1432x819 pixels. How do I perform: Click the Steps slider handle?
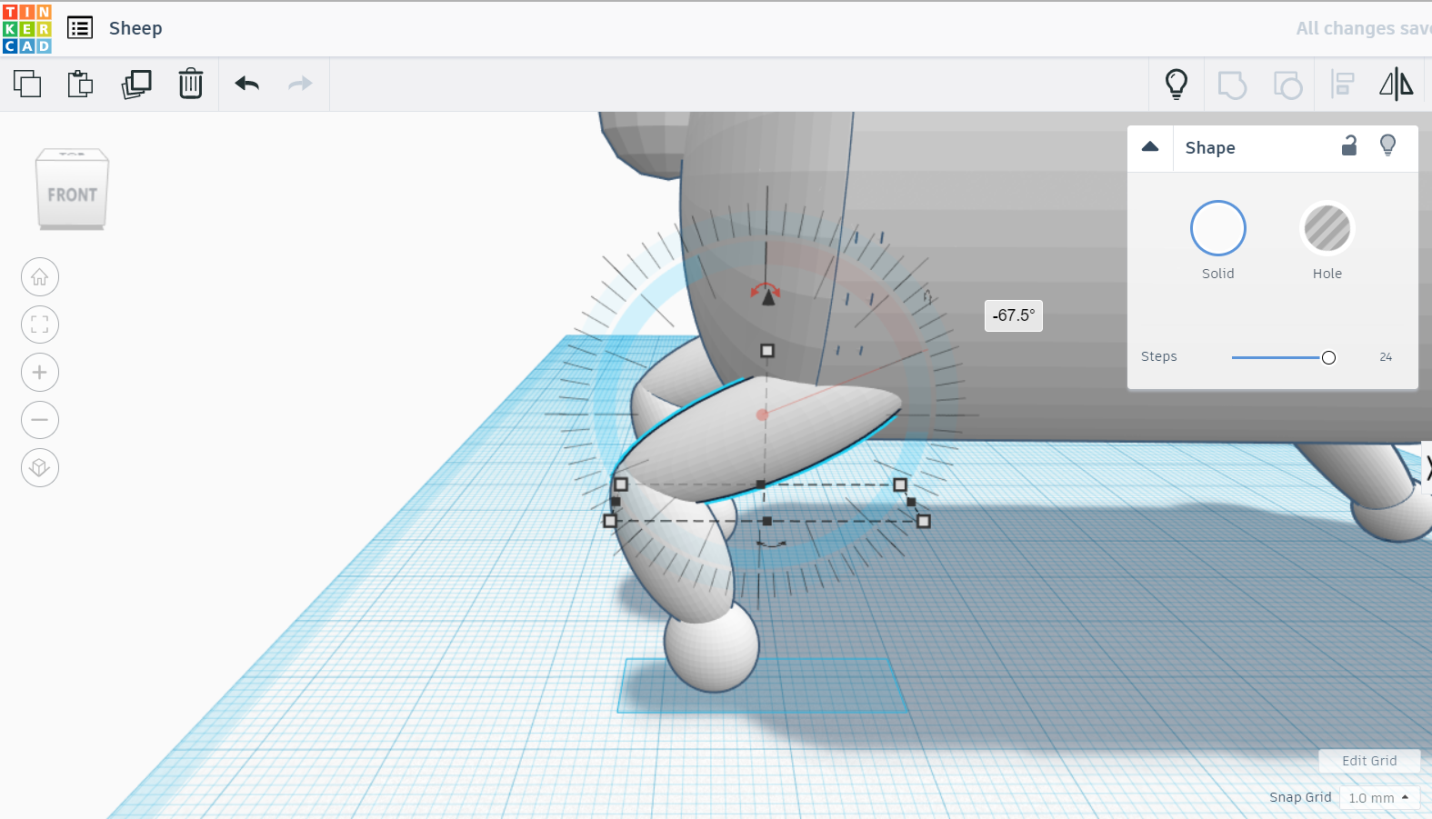tap(1328, 357)
